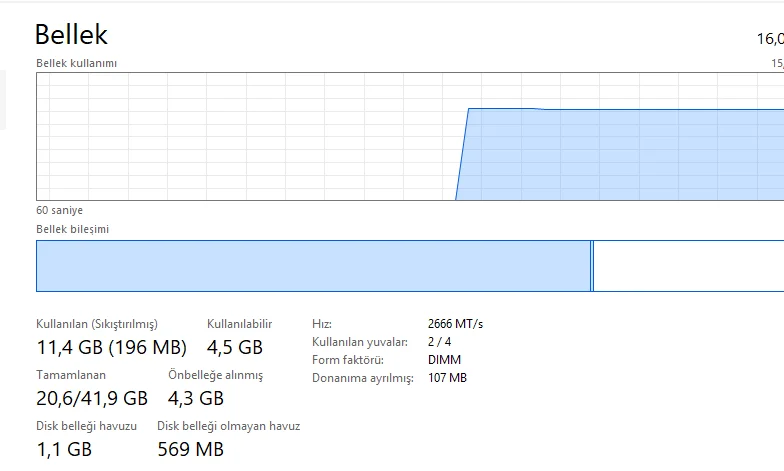Click the 2666 MT/s speed value
The image size is (784, 471).
coord(455,324)
